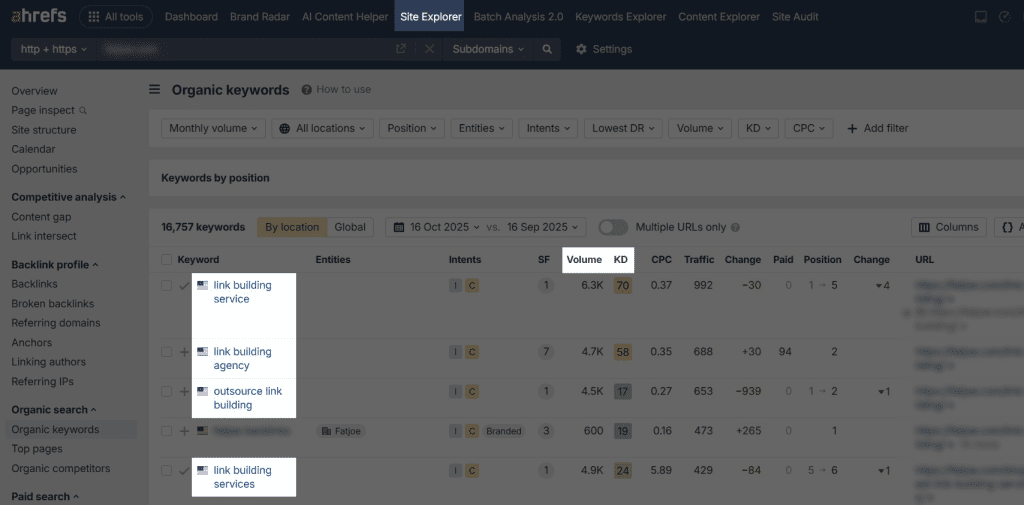This screenshot has height=505, width=1024.
Task: Check the link building services row checkbox
Action: [x=167, y=470]
